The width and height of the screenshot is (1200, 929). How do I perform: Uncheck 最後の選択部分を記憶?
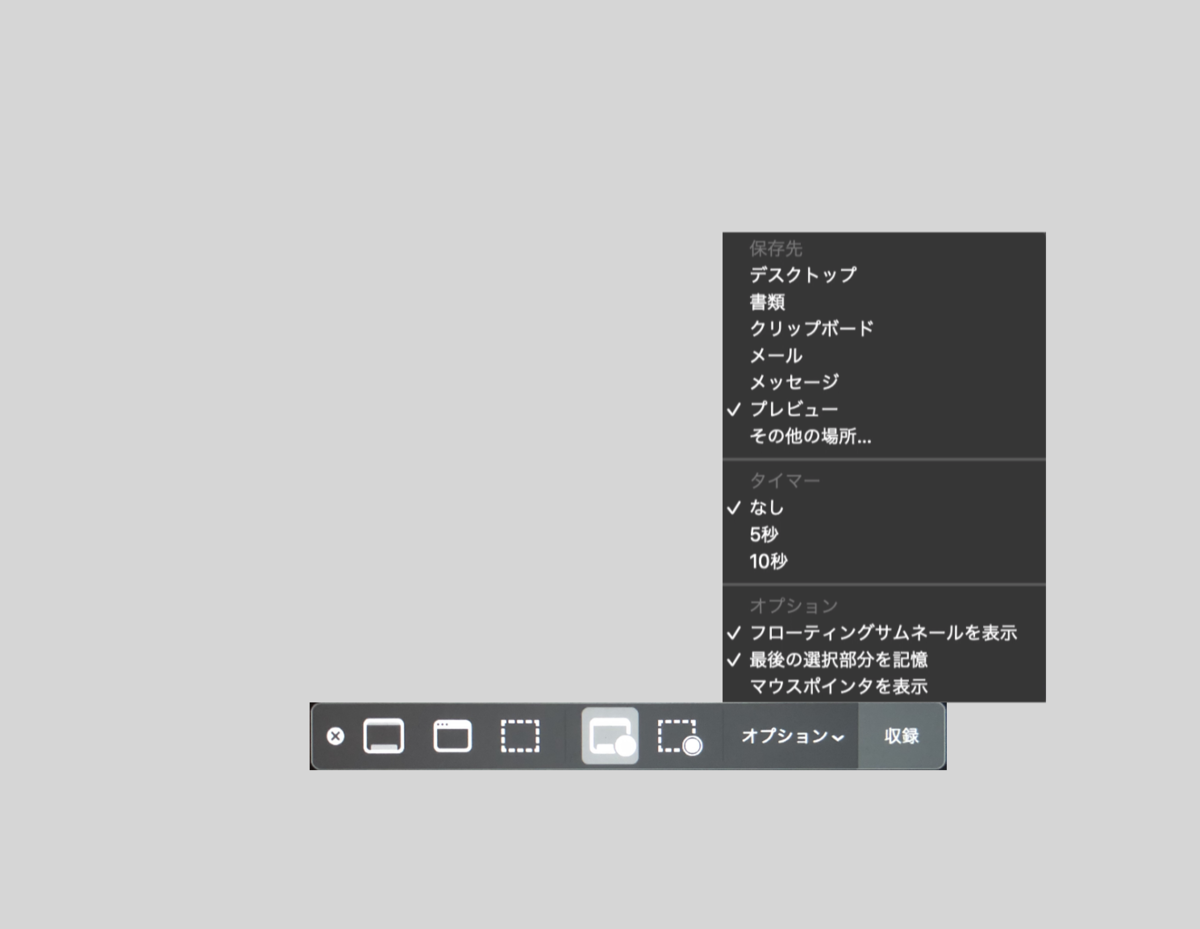tap(838, 660)
